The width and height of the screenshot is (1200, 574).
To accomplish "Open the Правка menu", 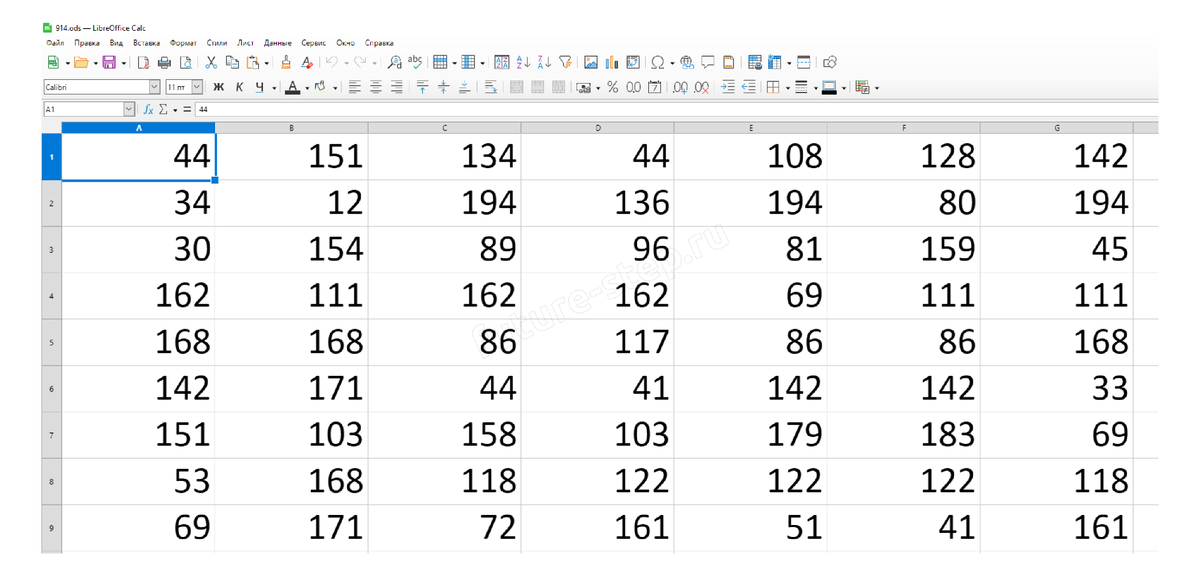I will pos(87,43).
